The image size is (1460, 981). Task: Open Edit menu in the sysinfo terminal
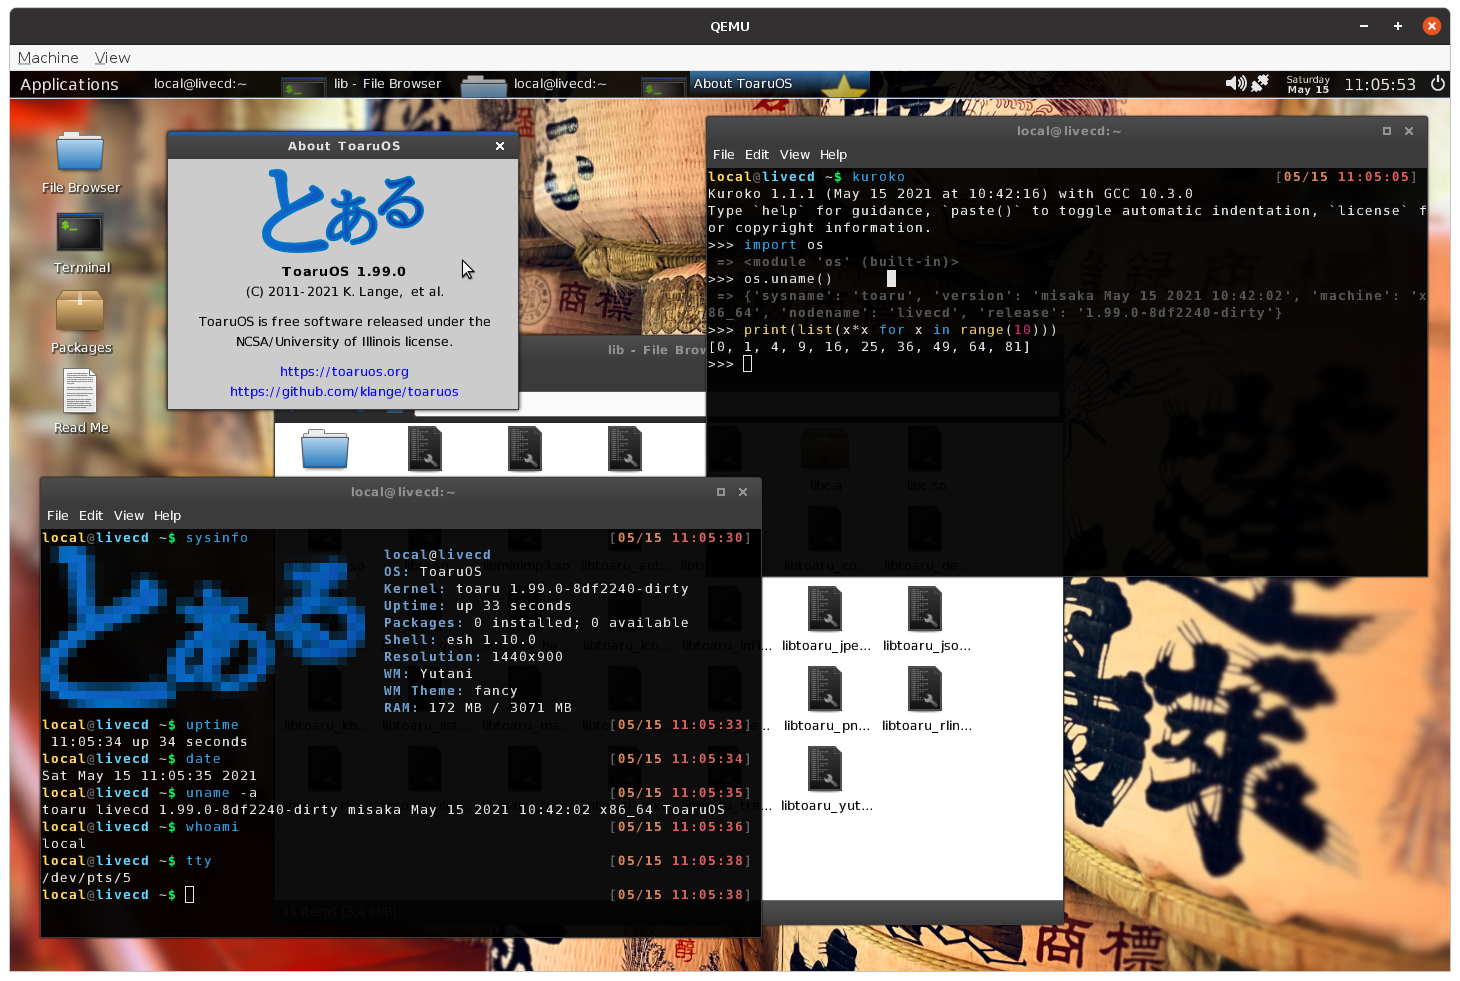point(91,516)
